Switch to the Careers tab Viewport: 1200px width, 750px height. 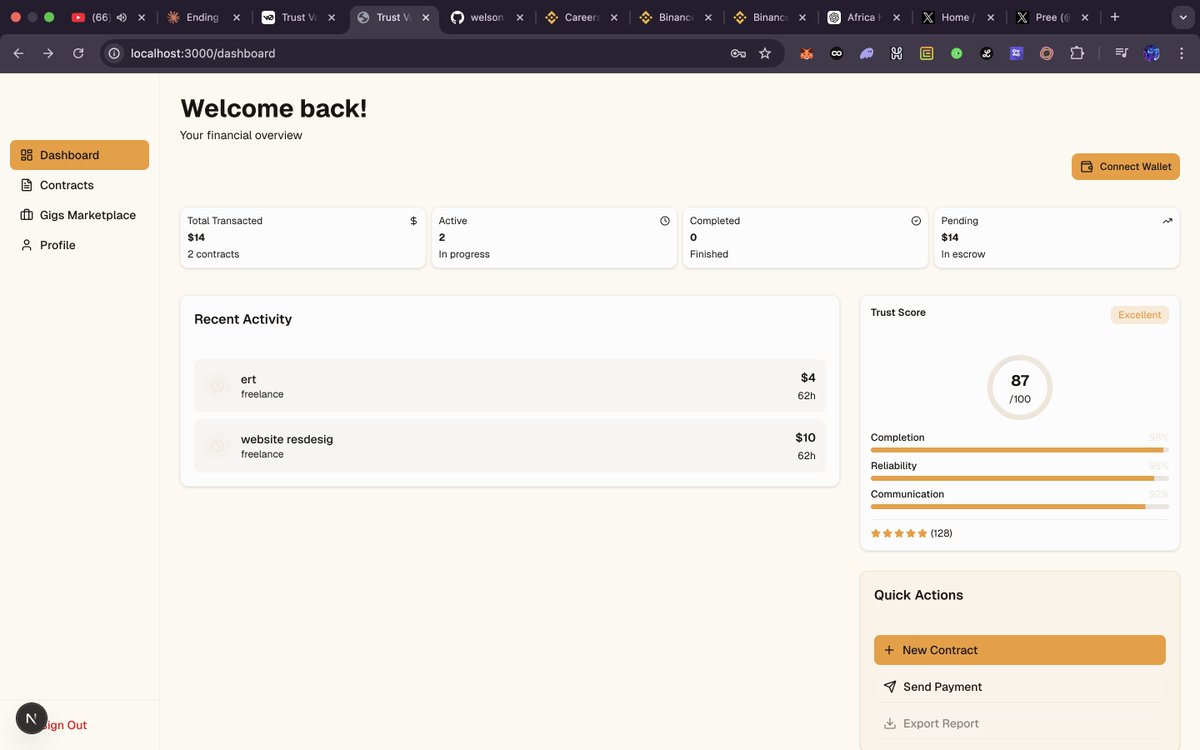[x=580, y=17]
